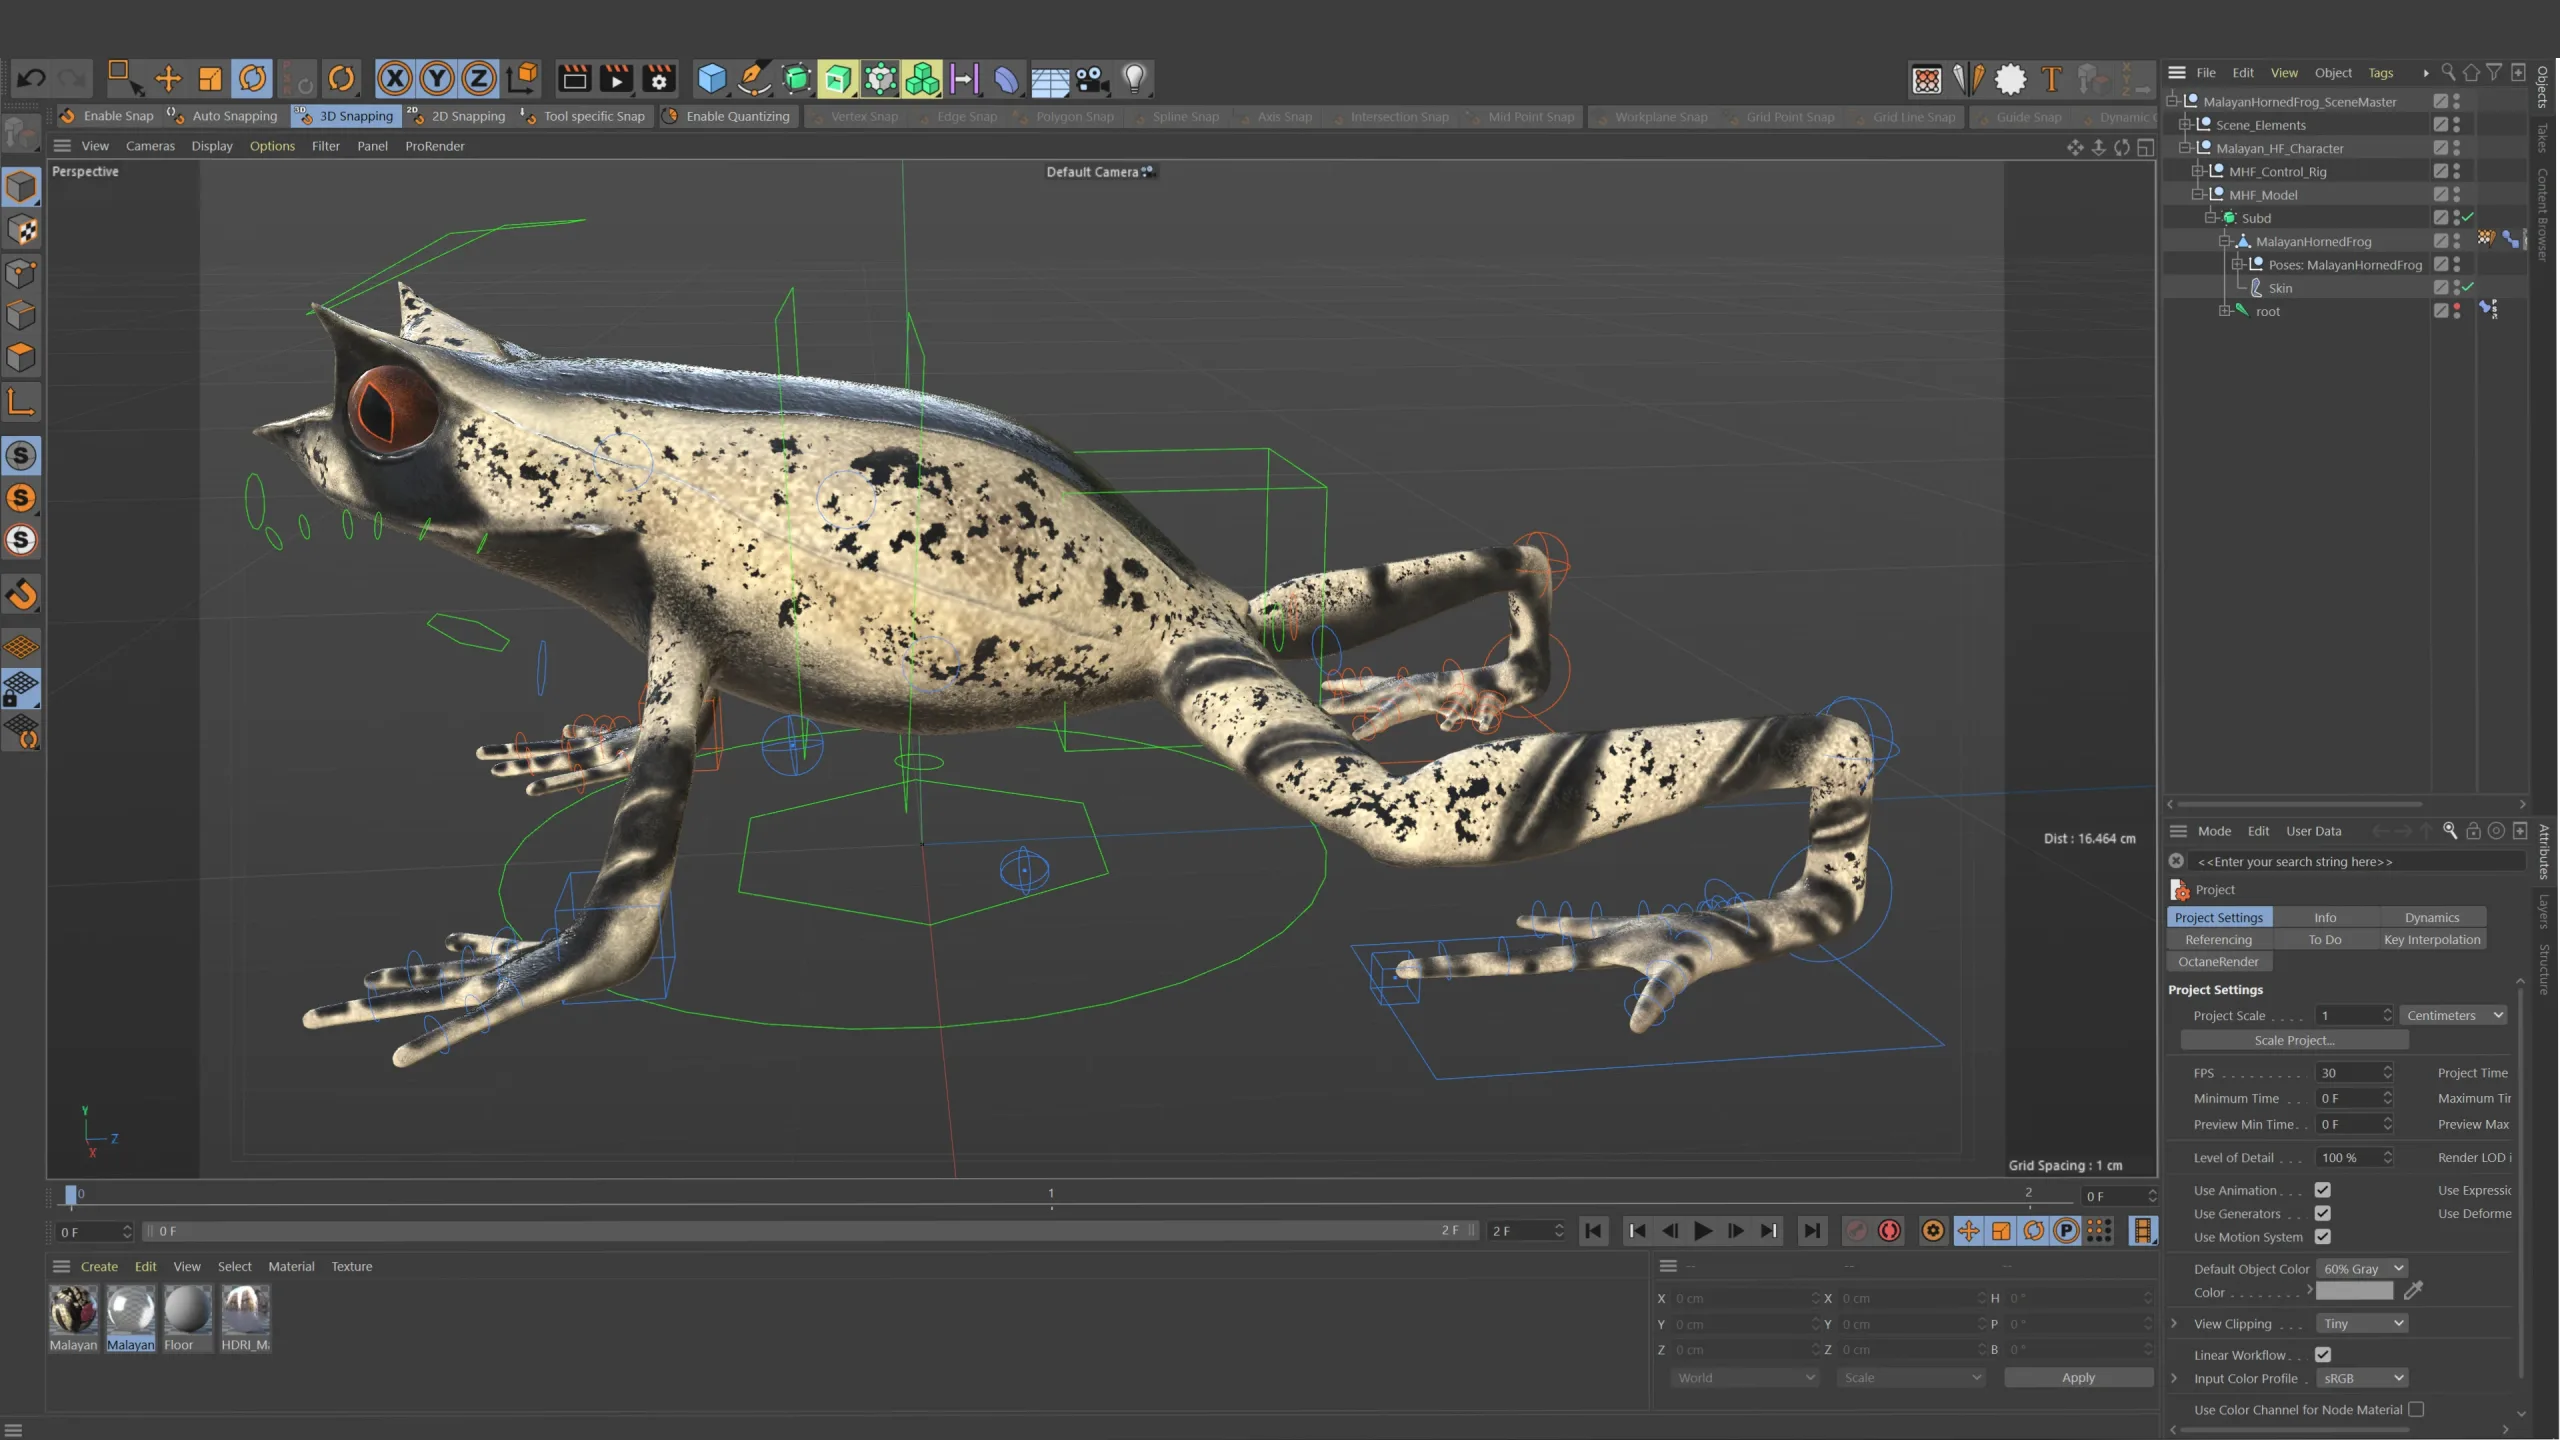The image size is (2560, 1440).
Task: Expand Scene_Elements tree node
Action: coord(2185,125)
